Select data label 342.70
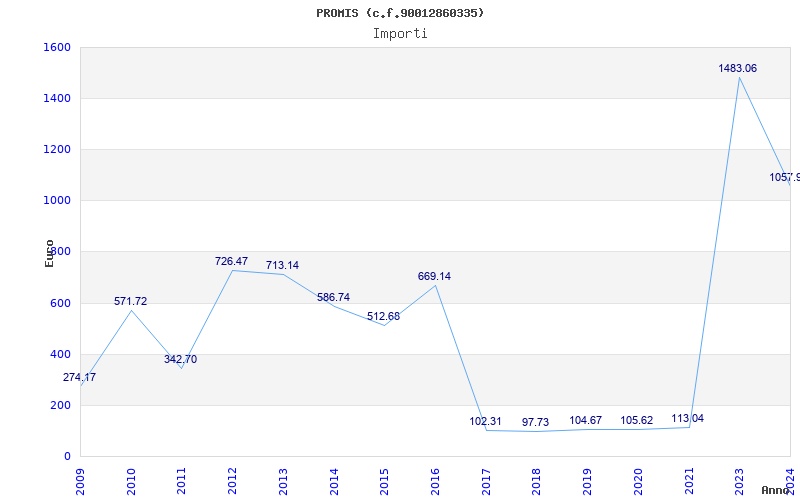The image size is (800, 500). 180,359
